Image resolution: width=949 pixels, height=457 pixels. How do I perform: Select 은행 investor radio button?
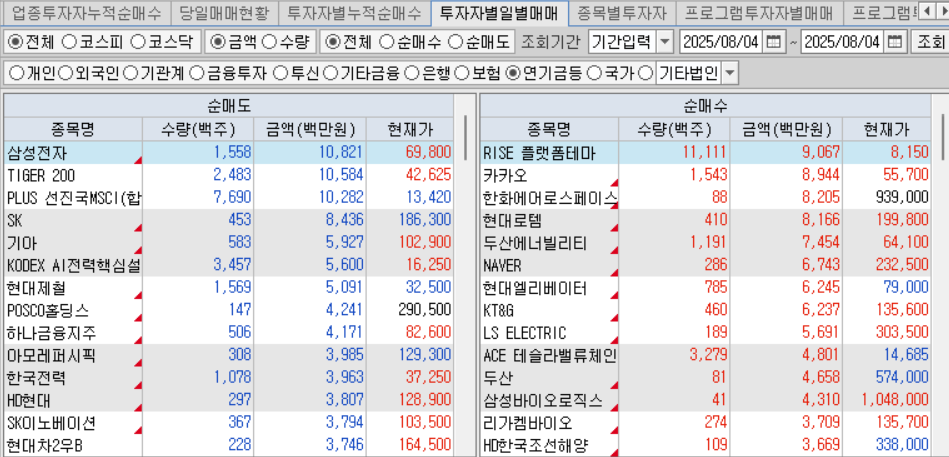(x=411, y=74)
